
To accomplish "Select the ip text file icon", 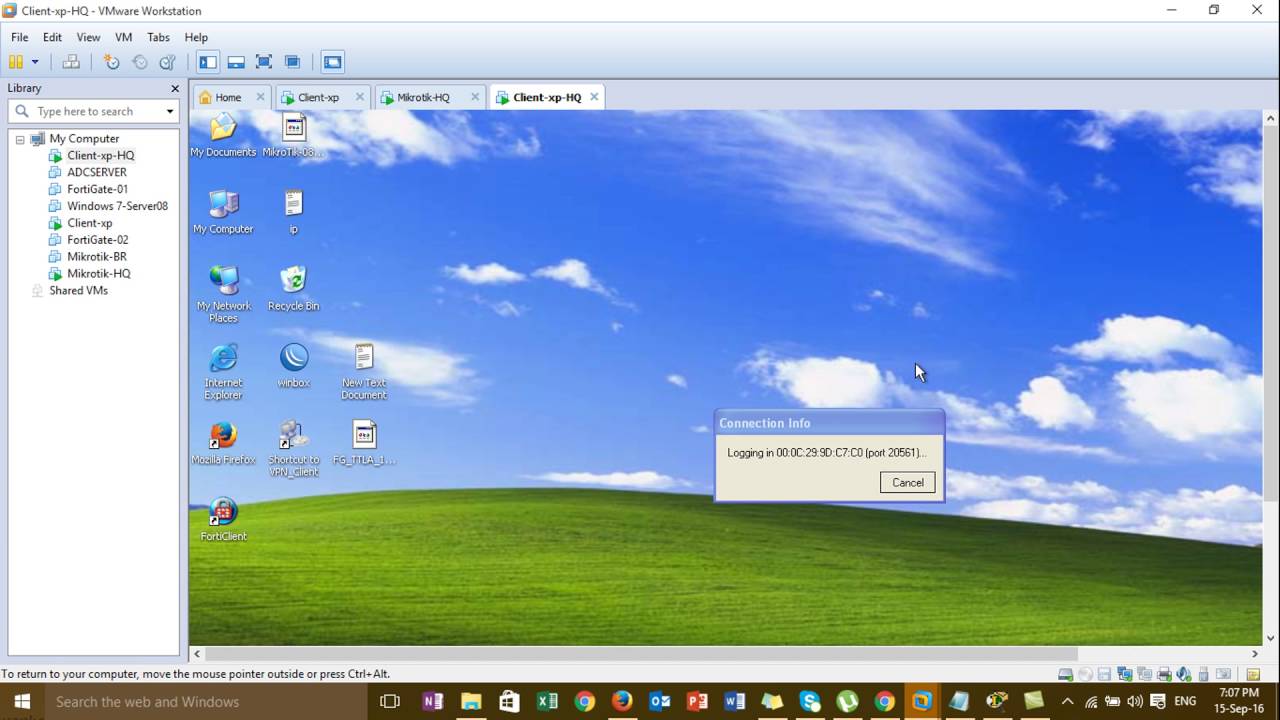I will pos(293,212).
